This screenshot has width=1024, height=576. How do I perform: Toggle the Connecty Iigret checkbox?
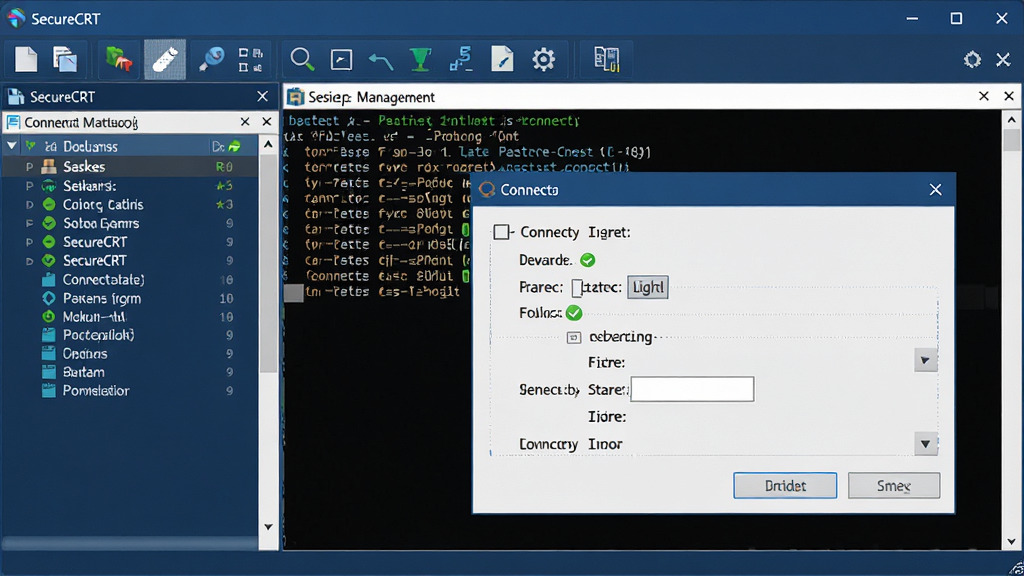tap(502, 232)
